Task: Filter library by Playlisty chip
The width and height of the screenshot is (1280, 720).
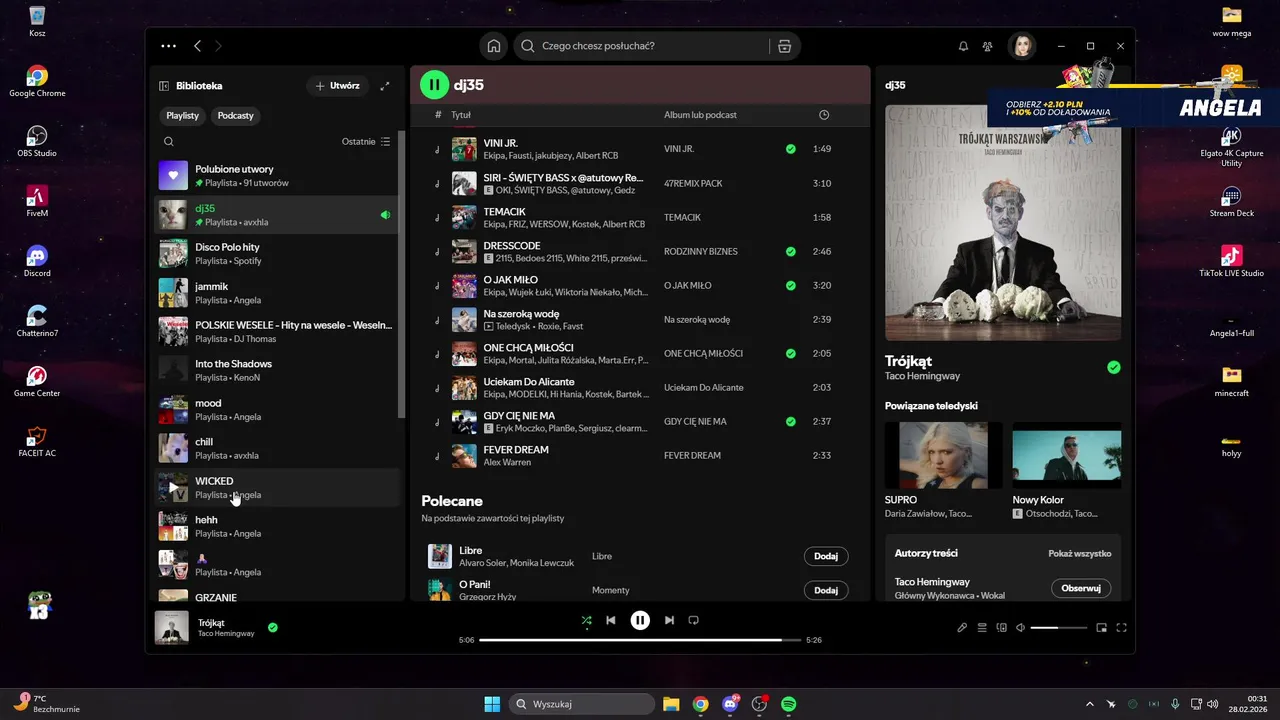Action: click(183, 116)
